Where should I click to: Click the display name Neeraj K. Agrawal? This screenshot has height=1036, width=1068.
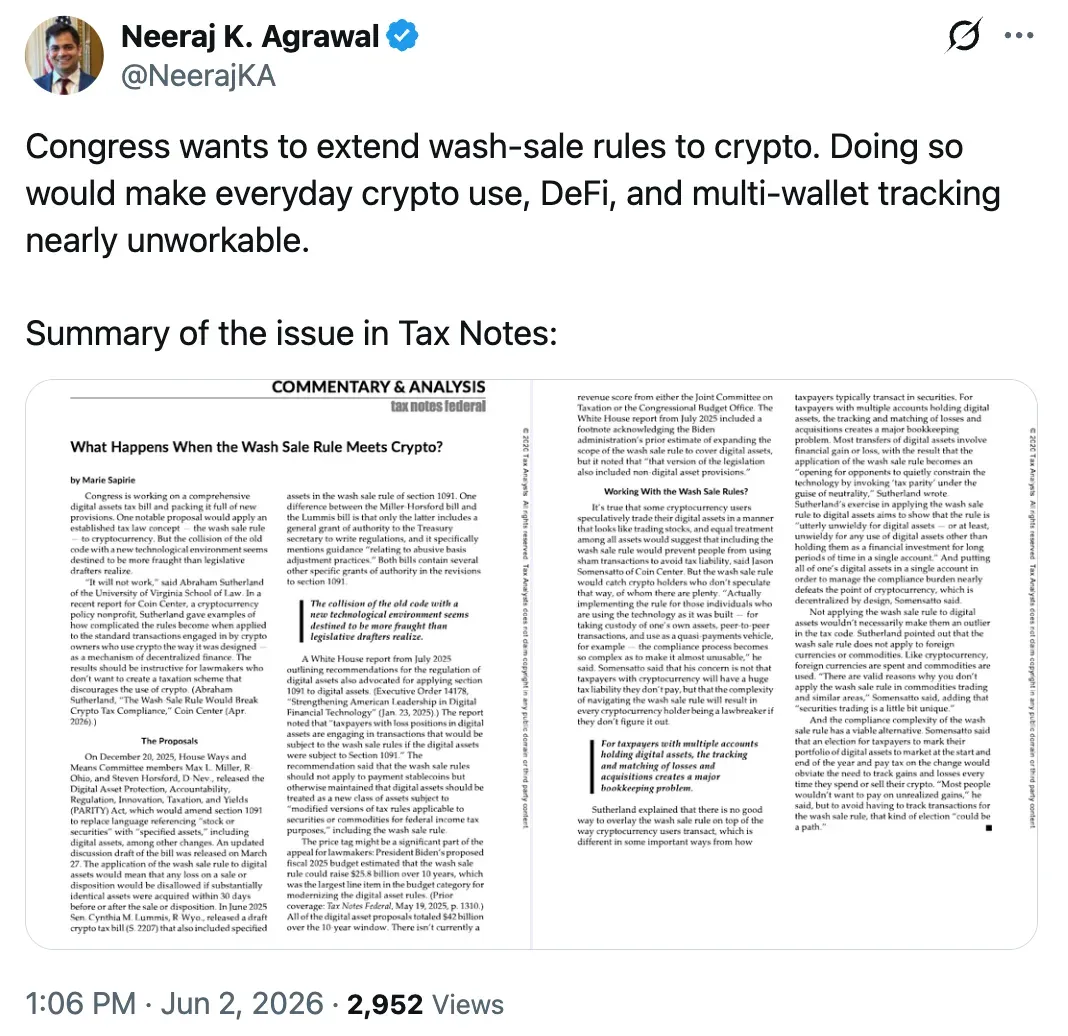249,37
